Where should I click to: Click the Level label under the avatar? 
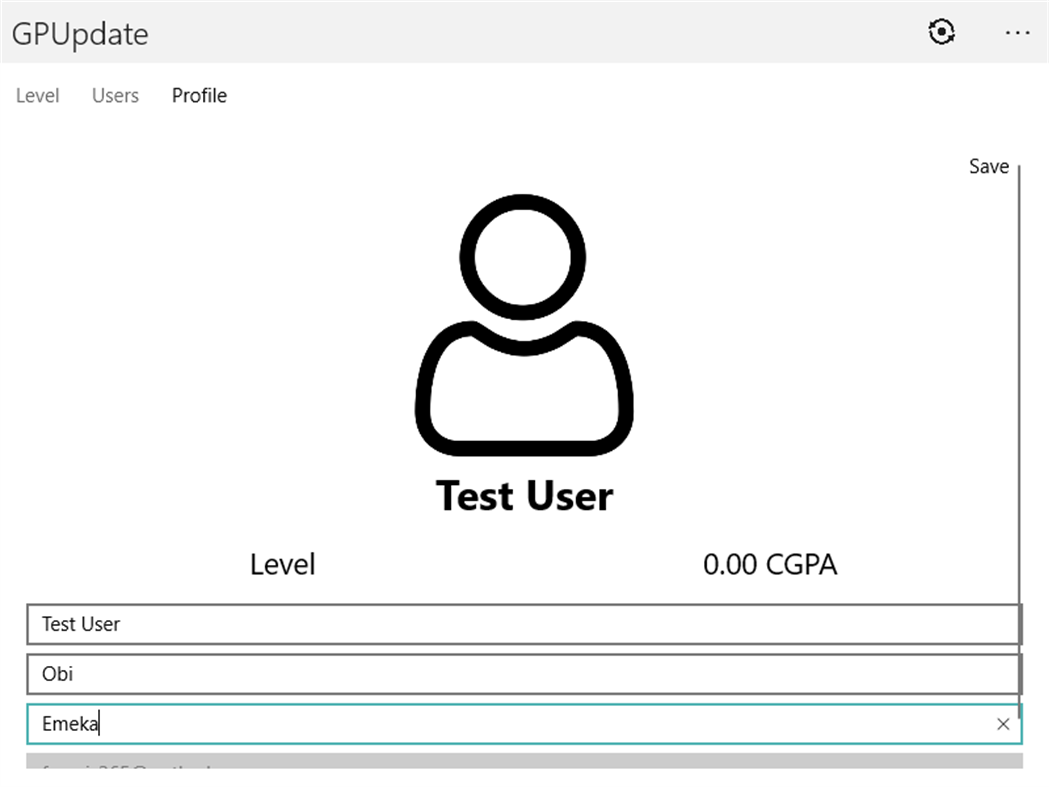[282, 564]
